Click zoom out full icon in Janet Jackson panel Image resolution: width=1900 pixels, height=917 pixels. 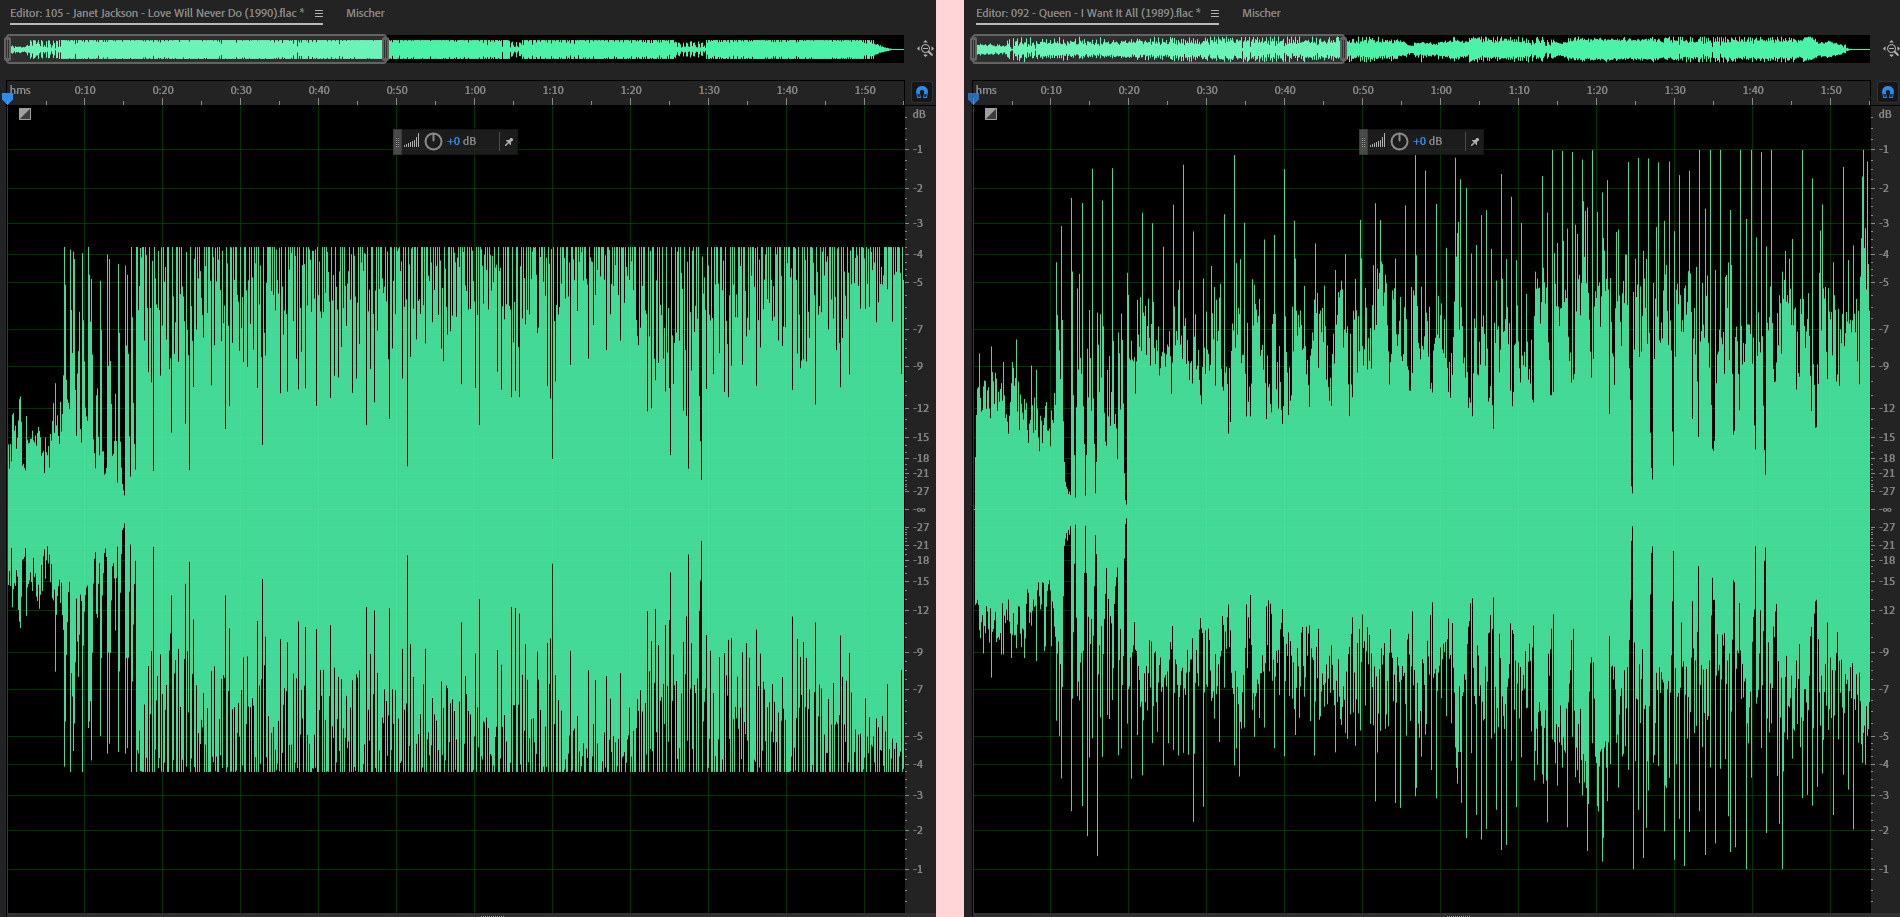925,49
